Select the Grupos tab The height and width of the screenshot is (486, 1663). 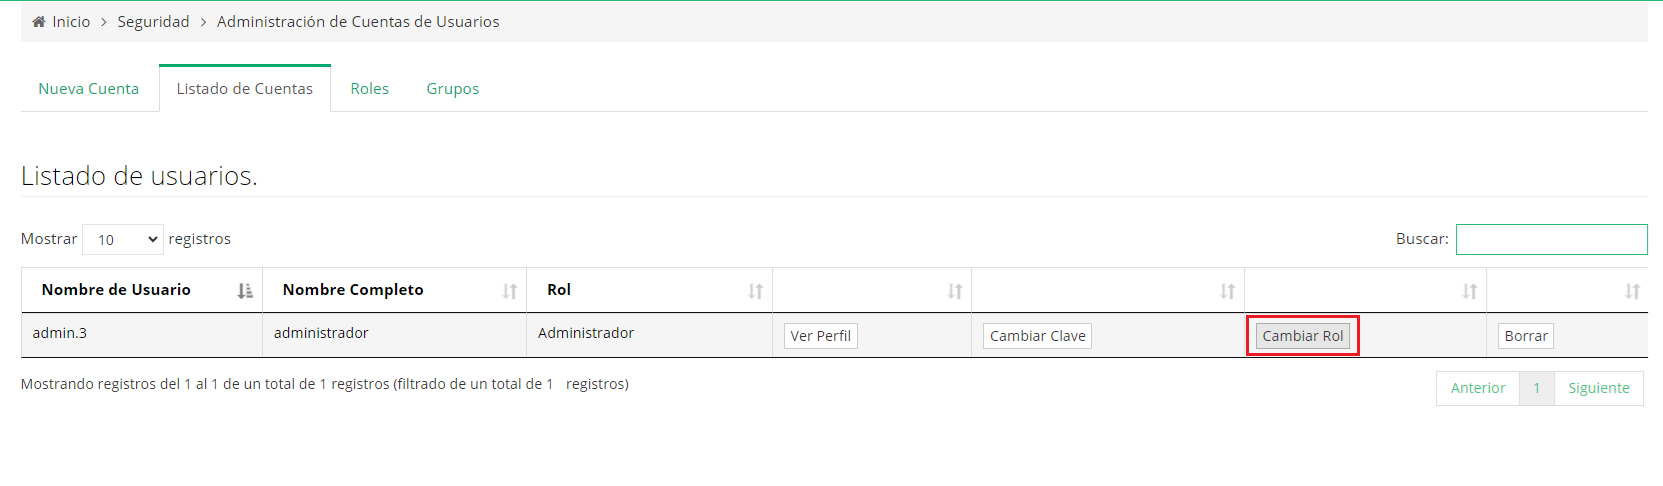coord(452,89)
